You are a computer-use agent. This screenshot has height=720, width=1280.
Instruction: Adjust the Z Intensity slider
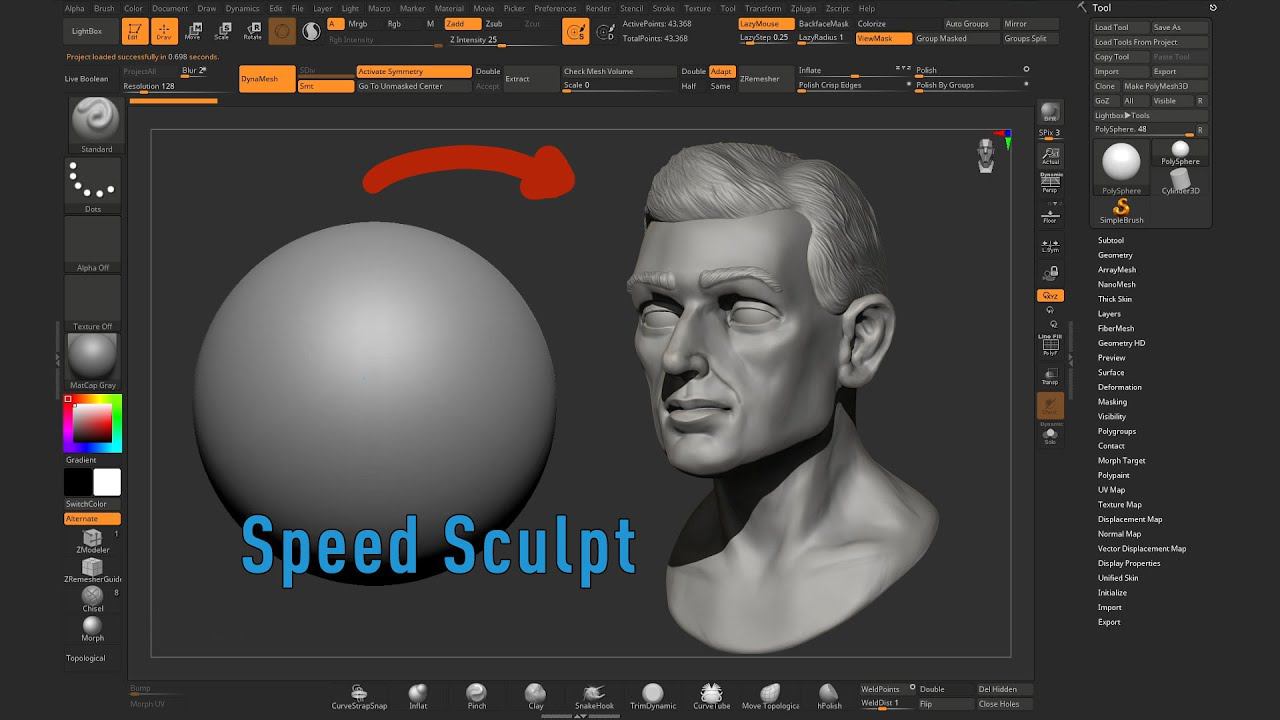pos(501,41)
